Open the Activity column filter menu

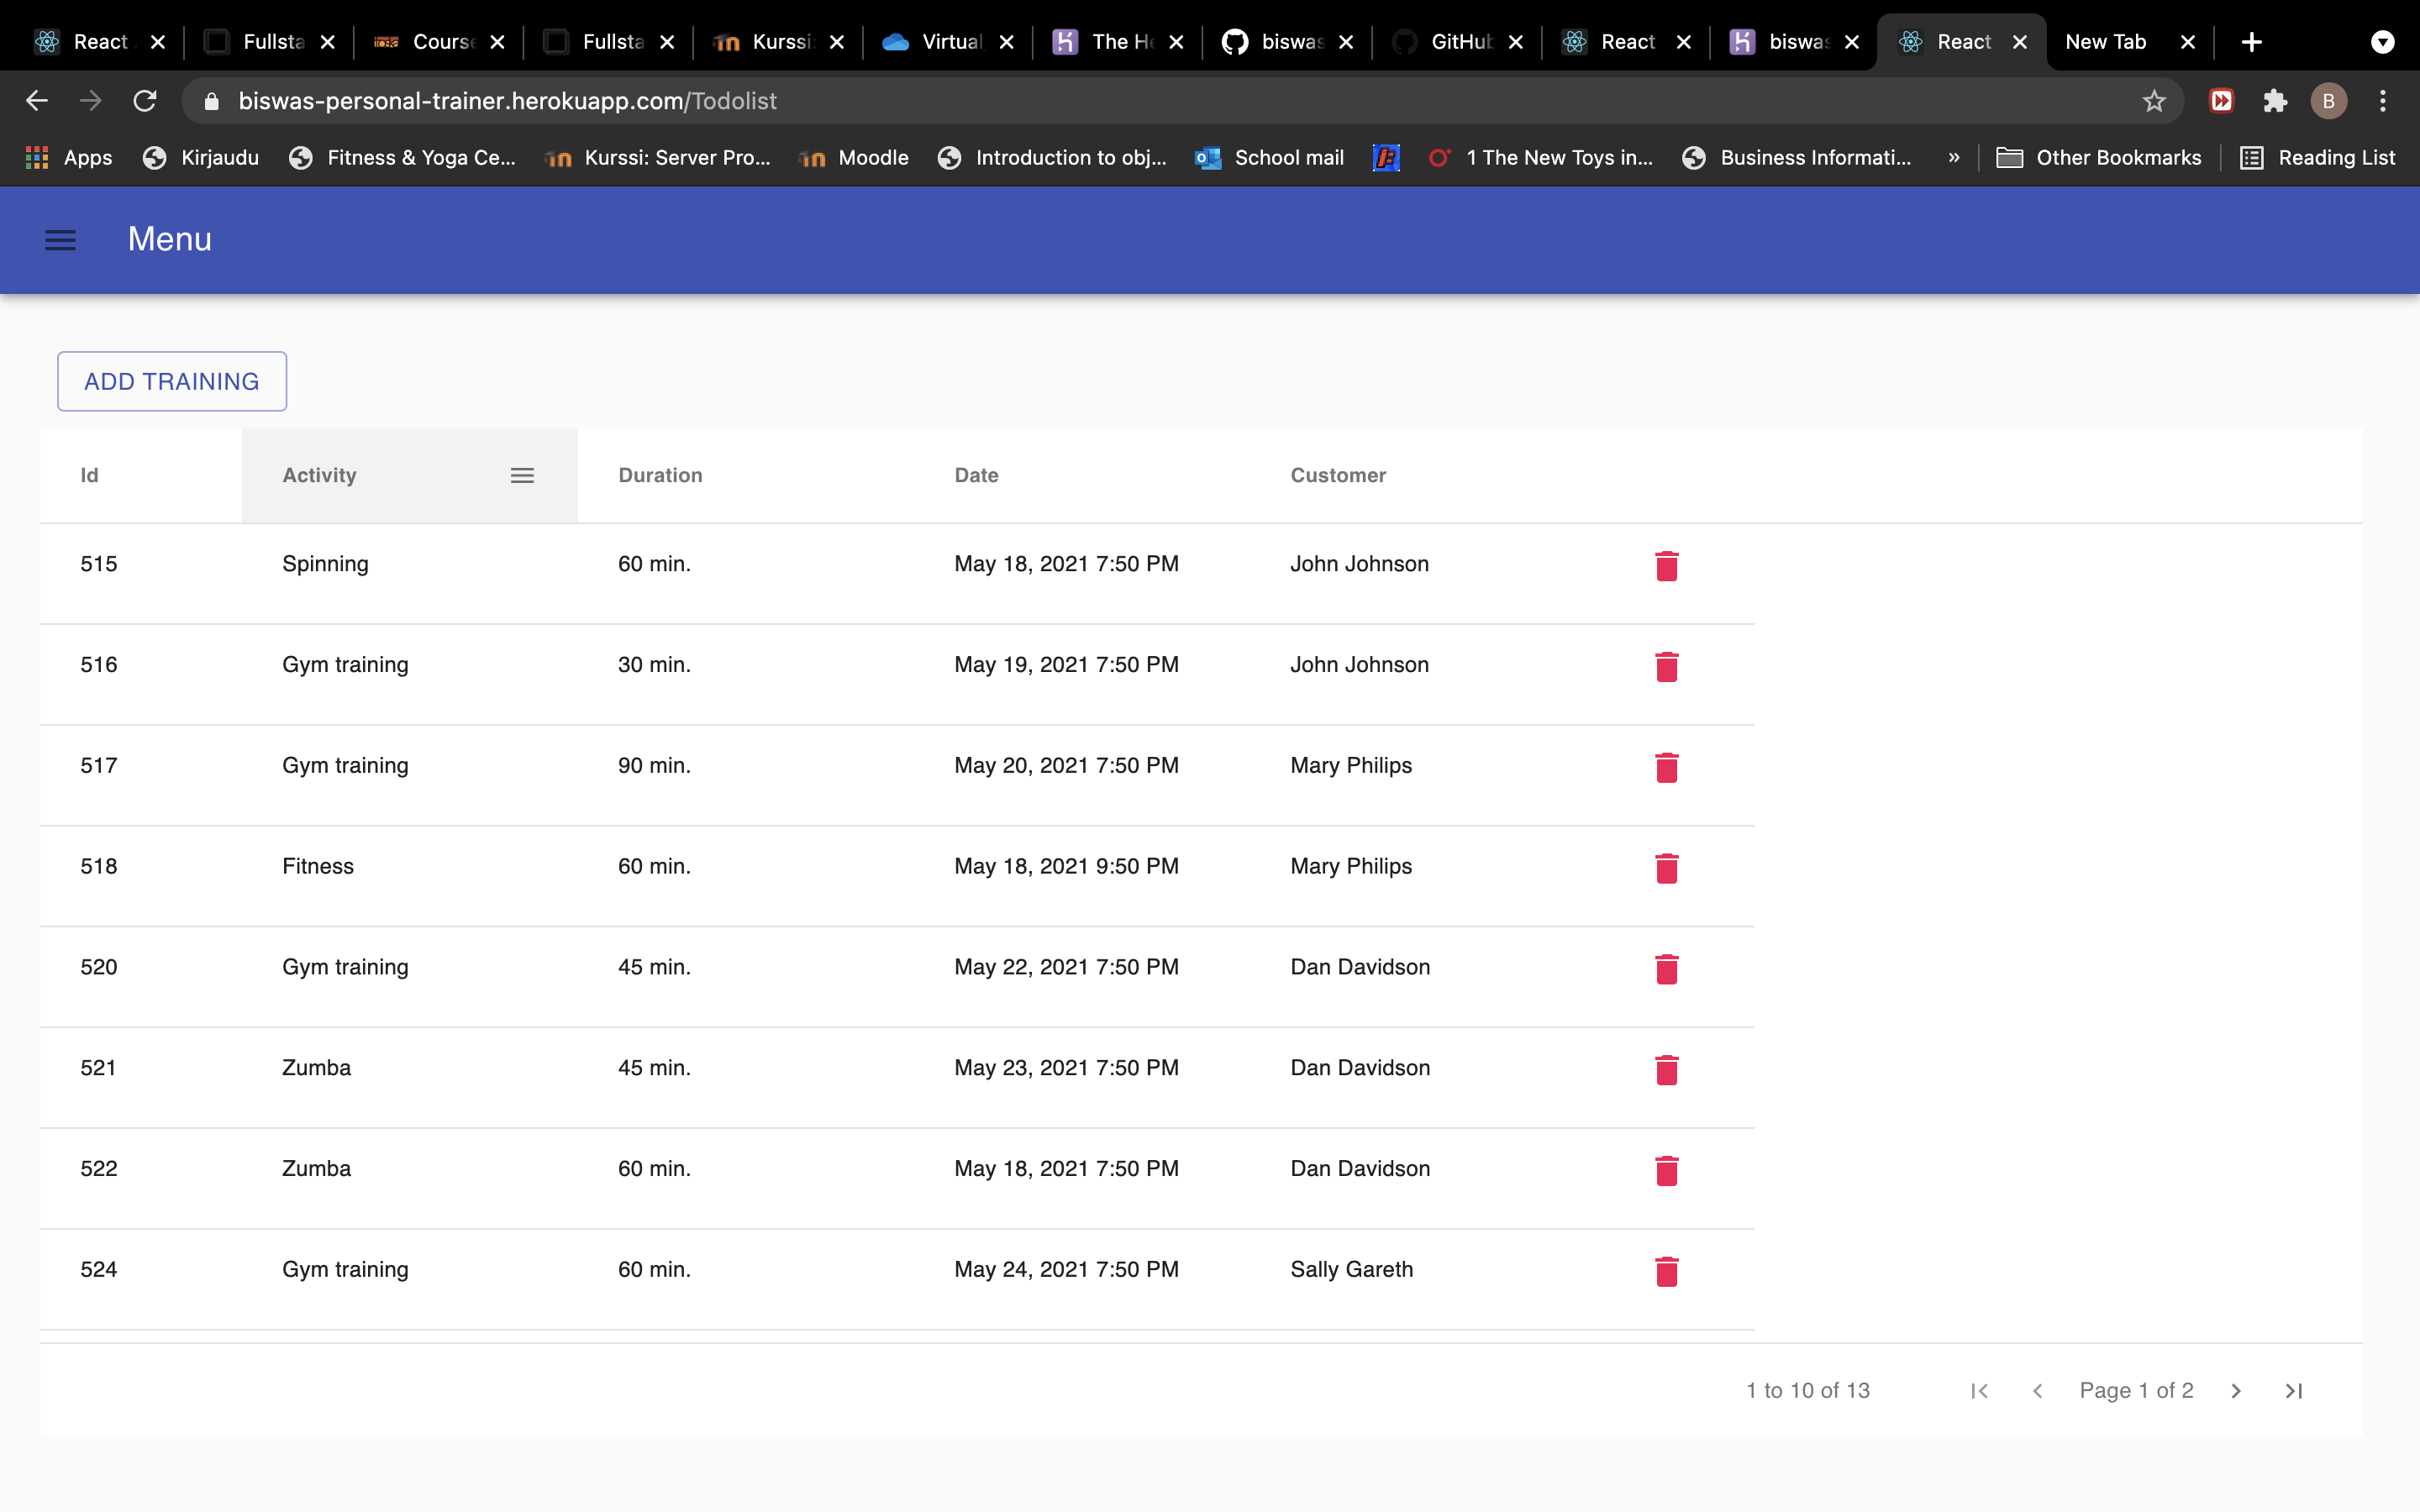click(x=522, y=475)
